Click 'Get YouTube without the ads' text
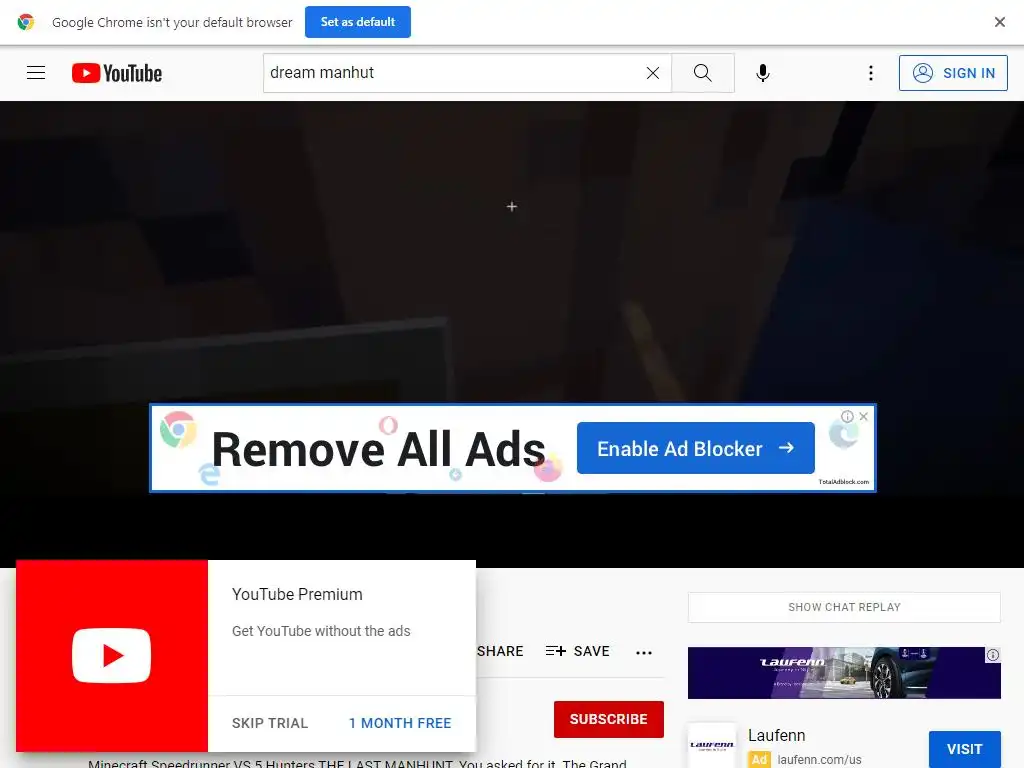The height and width of the screenshot is (768, 1024). [321, 631]
